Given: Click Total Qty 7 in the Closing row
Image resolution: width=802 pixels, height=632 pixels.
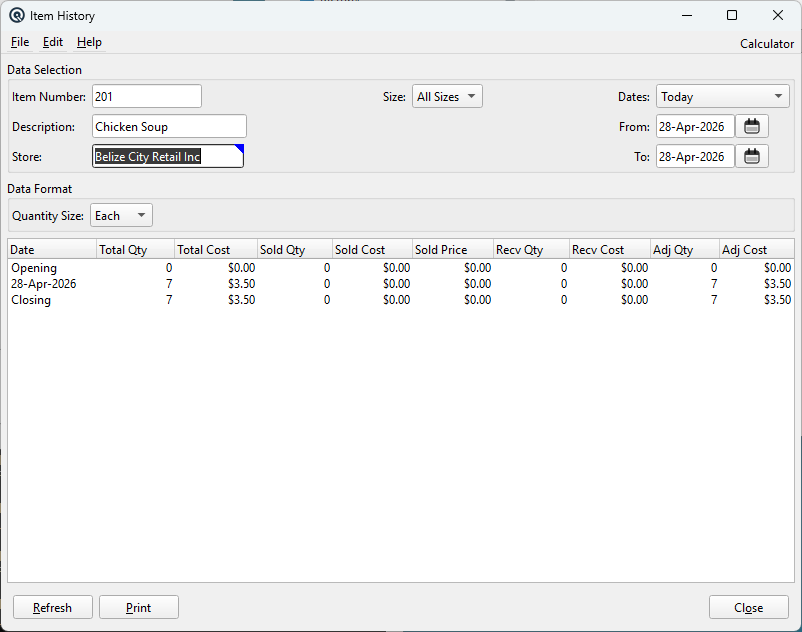Looking at the screenshot, I should [x=169, y=300].
